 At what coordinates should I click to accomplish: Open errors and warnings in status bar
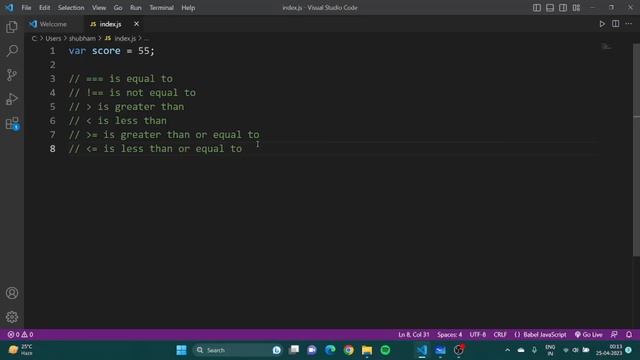pyautogui.click(x=20, y=335)
